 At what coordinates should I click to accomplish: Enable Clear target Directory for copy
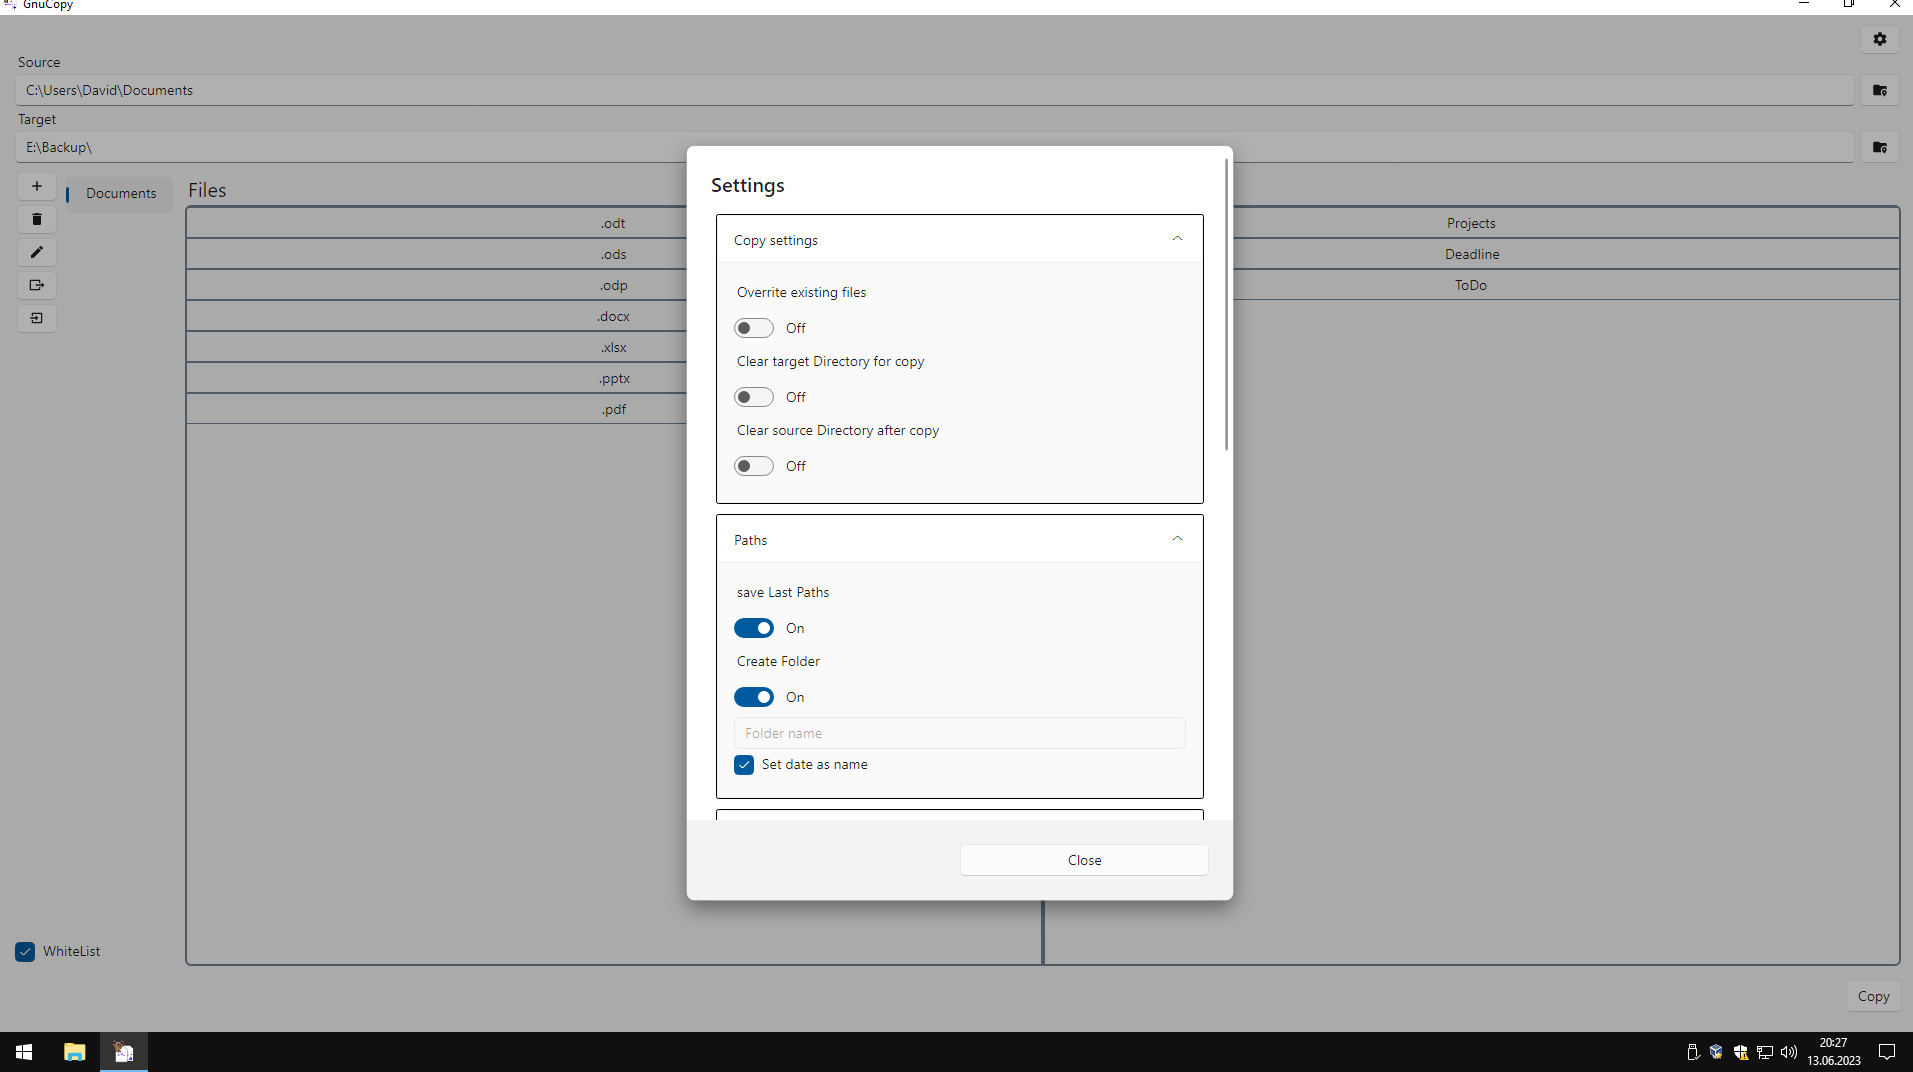754,397
